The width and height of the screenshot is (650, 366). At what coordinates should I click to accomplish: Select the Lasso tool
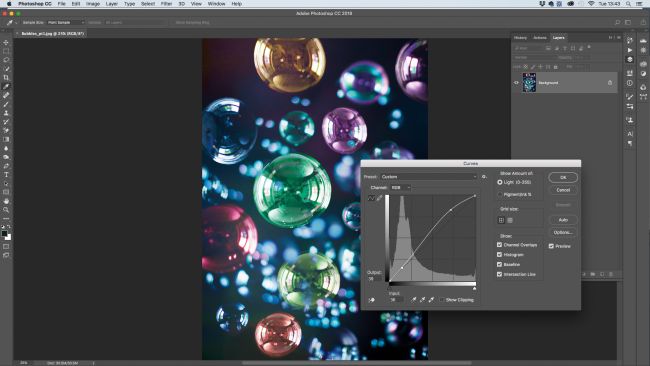(6, 60)
